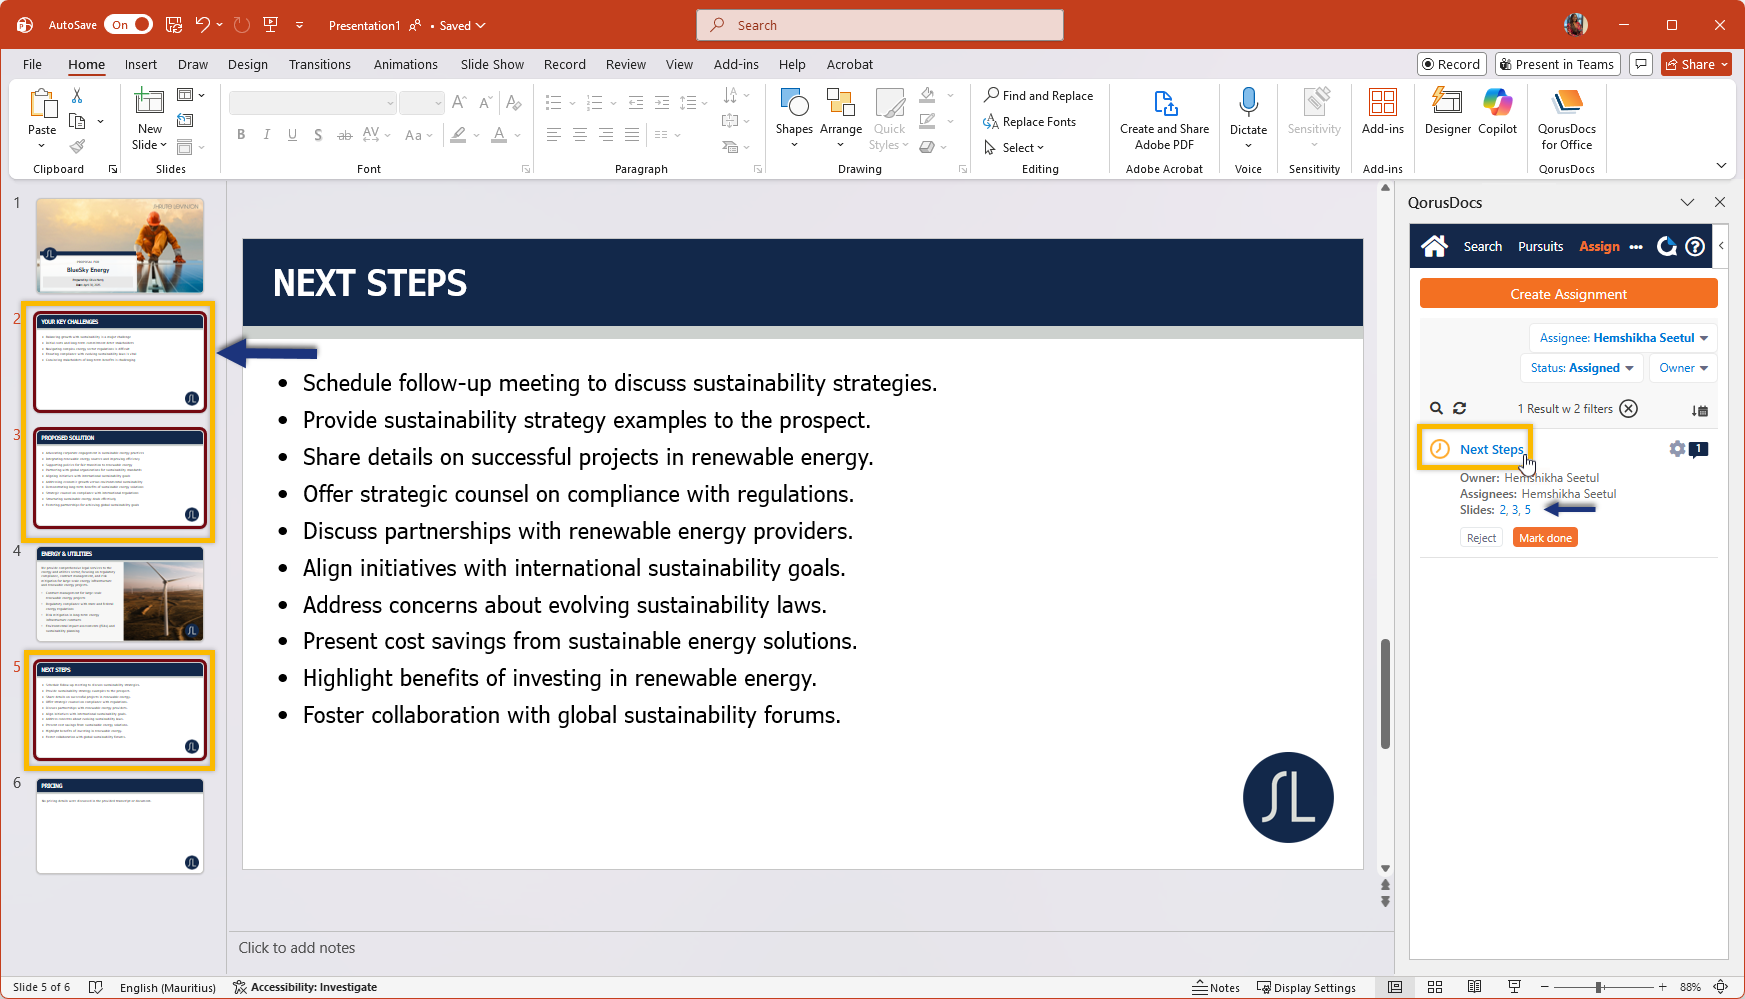Toggle Bold formatting
Image resolution: width=1745 pixels, height=999 pixels.
(x=241, y=135)
